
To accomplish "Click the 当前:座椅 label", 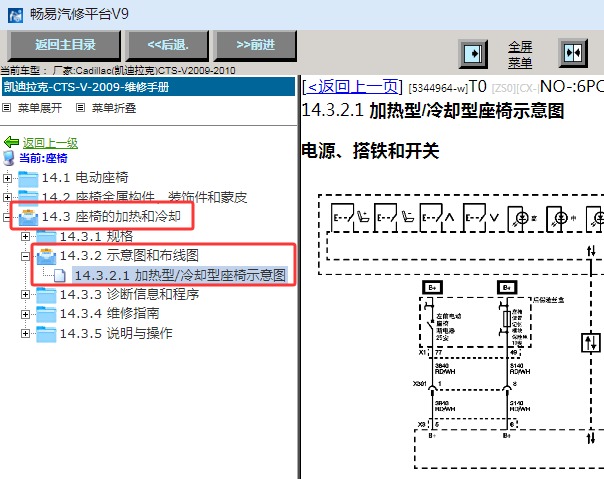I will pos(43,158).
